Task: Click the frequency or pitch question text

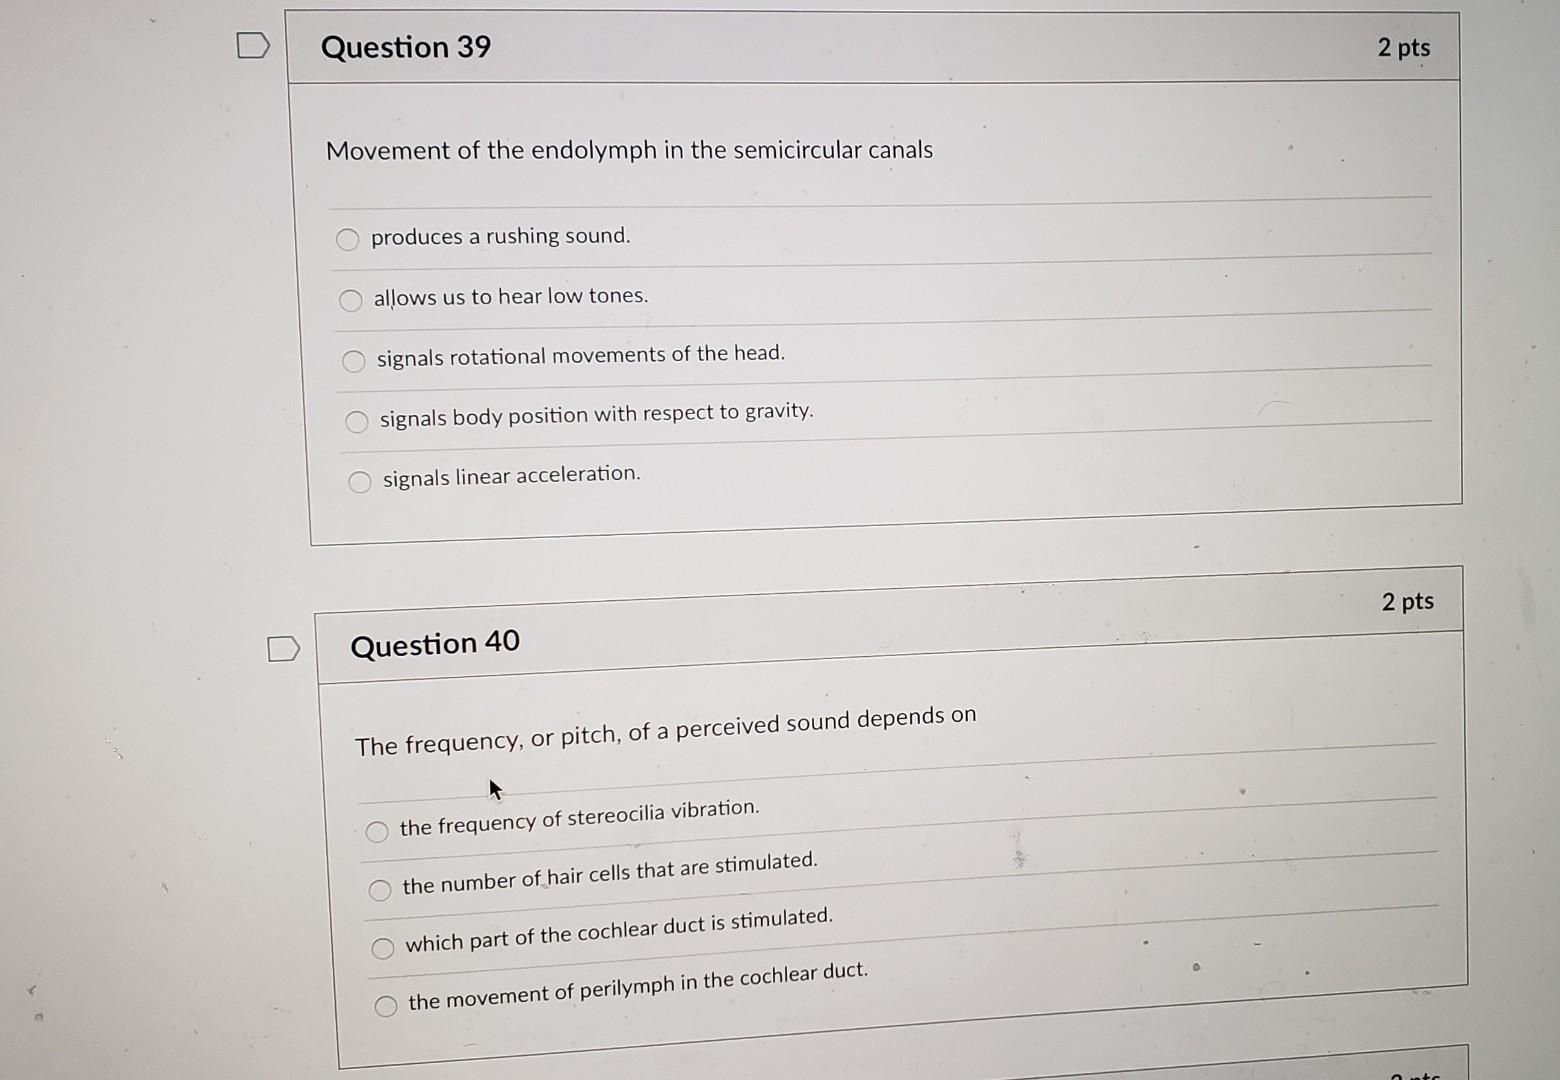Action: pyautogui.click(x=666, y=731)
